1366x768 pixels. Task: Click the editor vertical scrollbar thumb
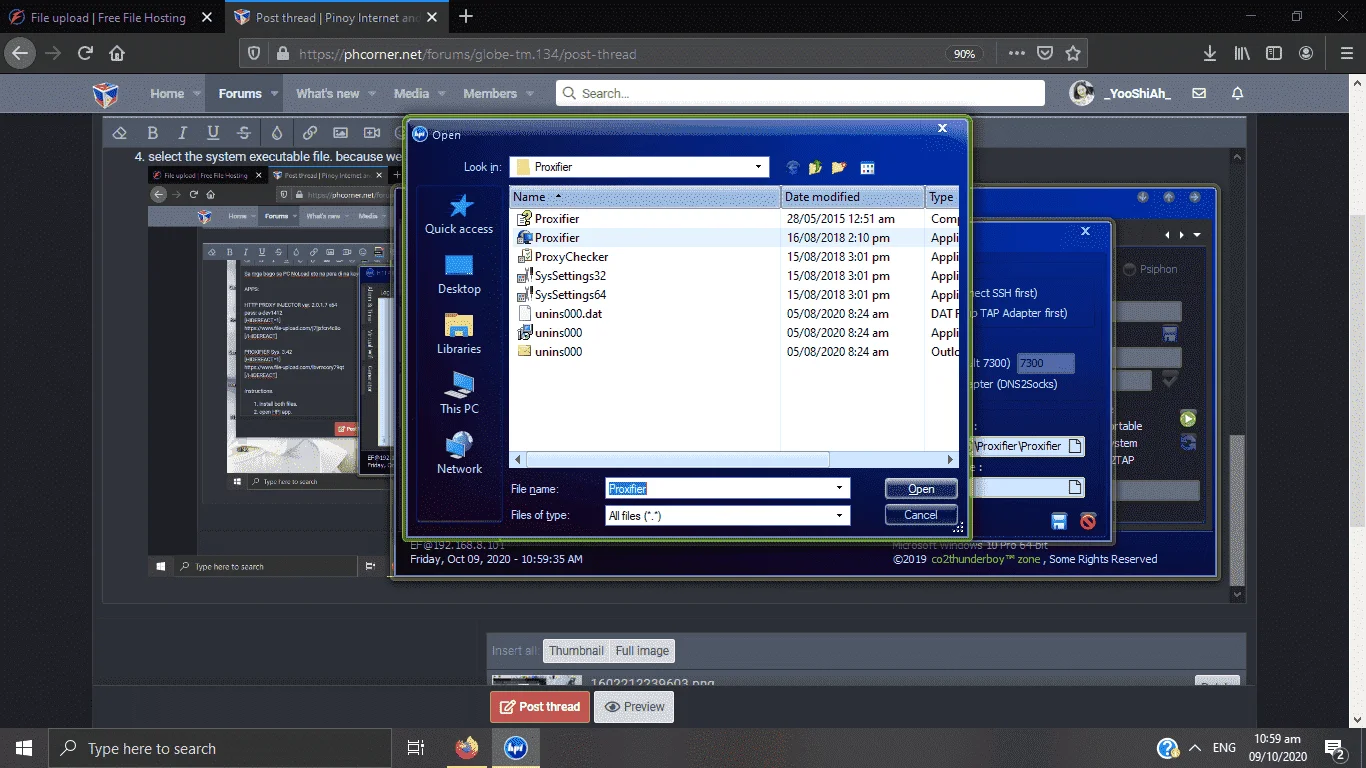(1238, 508)
